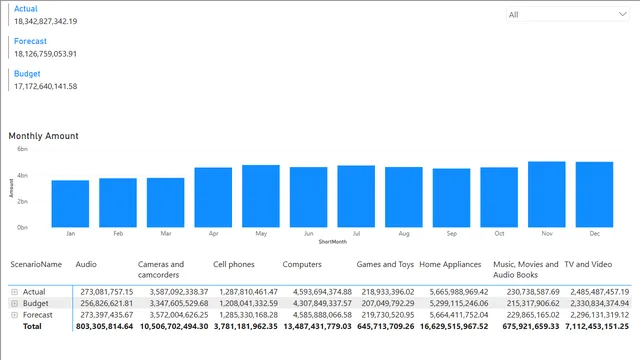Image resolution: width=640 pixels, height=360 pixels.
Task: Click the Amount axis title
Action: [x=11, y=188]
